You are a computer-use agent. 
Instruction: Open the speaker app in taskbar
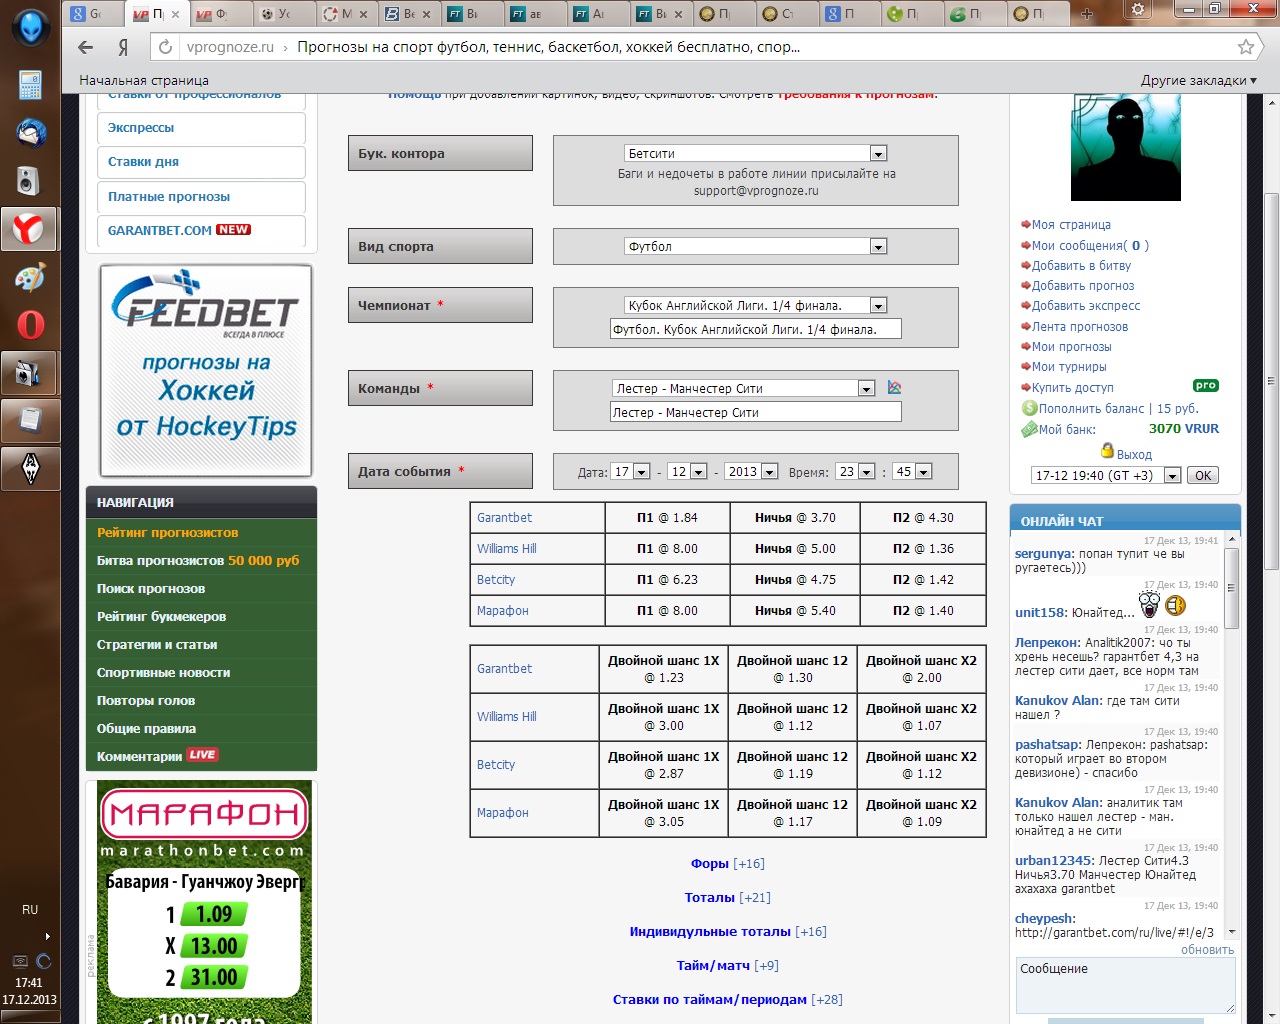29,180
